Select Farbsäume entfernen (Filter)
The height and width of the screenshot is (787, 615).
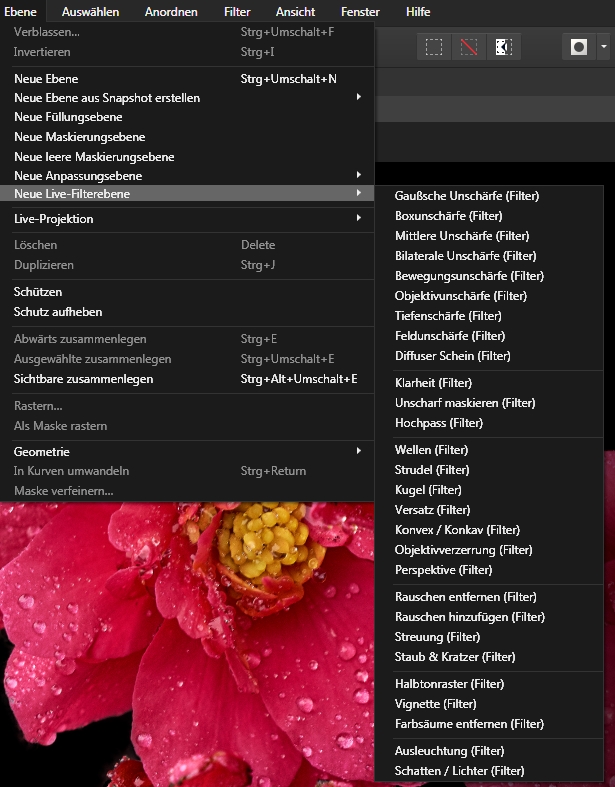[489, 724]
